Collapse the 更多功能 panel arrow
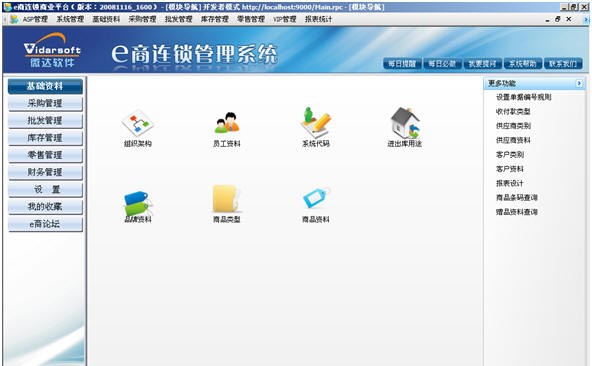 pyautogui.click(x=579, y=83)
